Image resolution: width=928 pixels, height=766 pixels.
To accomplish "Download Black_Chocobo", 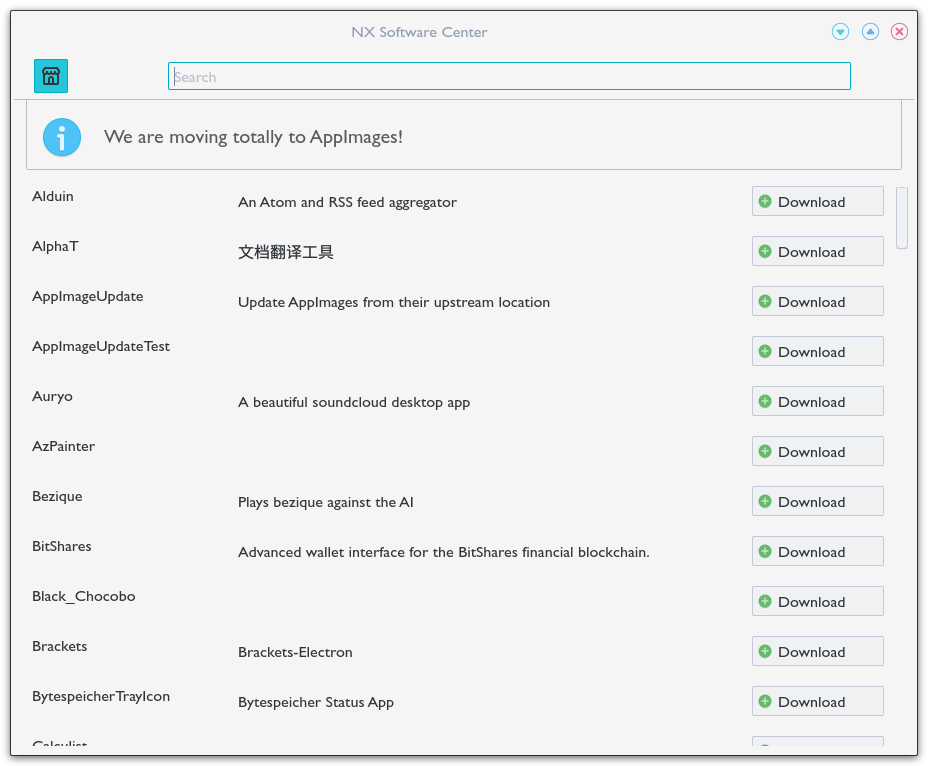I will pos(817,601).
